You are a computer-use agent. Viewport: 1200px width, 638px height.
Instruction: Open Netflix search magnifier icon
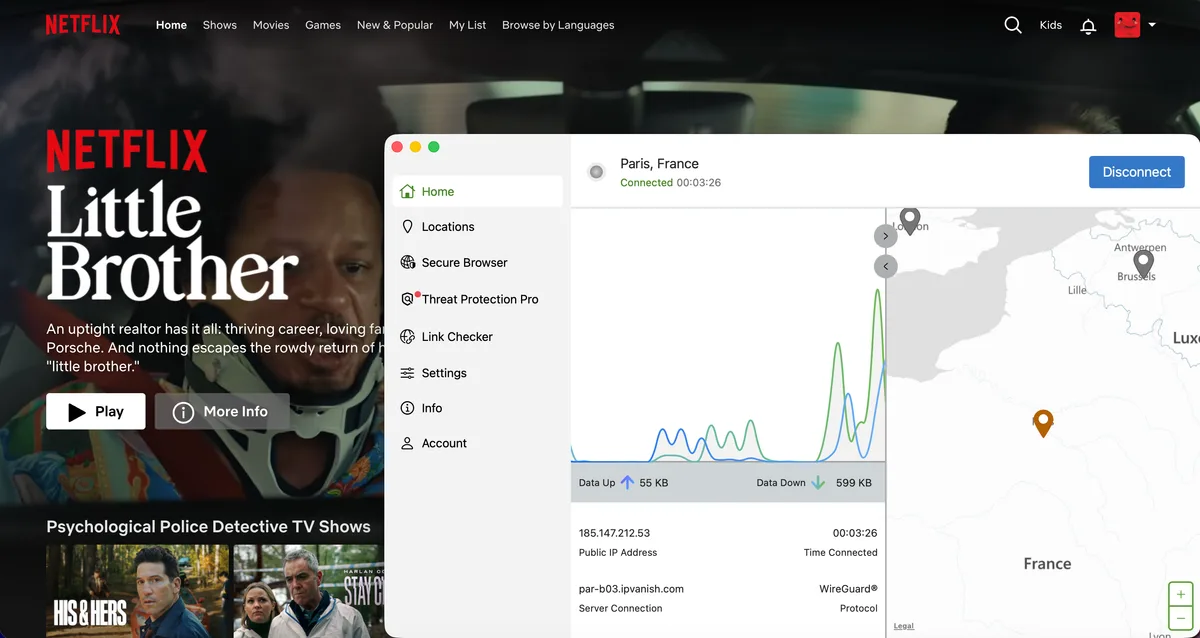[x=1013, y=25]
